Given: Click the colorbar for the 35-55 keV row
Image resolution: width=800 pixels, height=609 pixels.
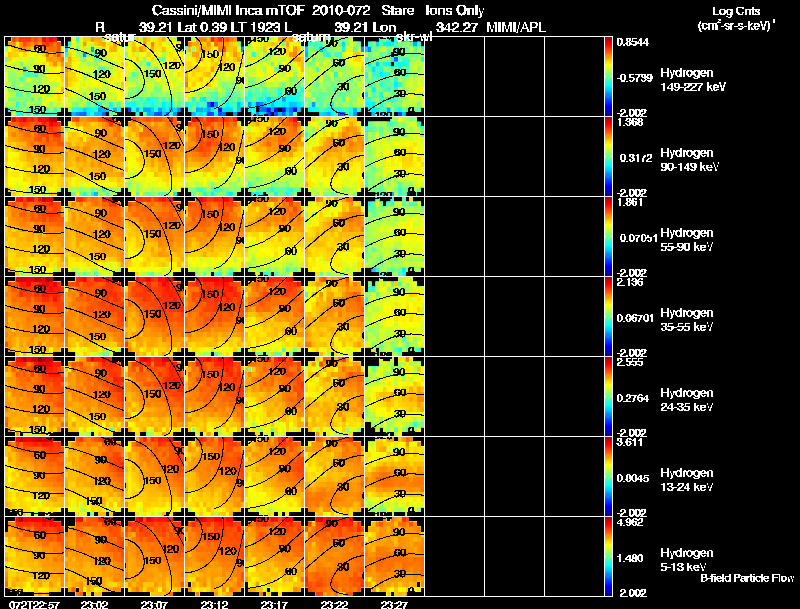Looking at the screenshot, I should (608, 317).
